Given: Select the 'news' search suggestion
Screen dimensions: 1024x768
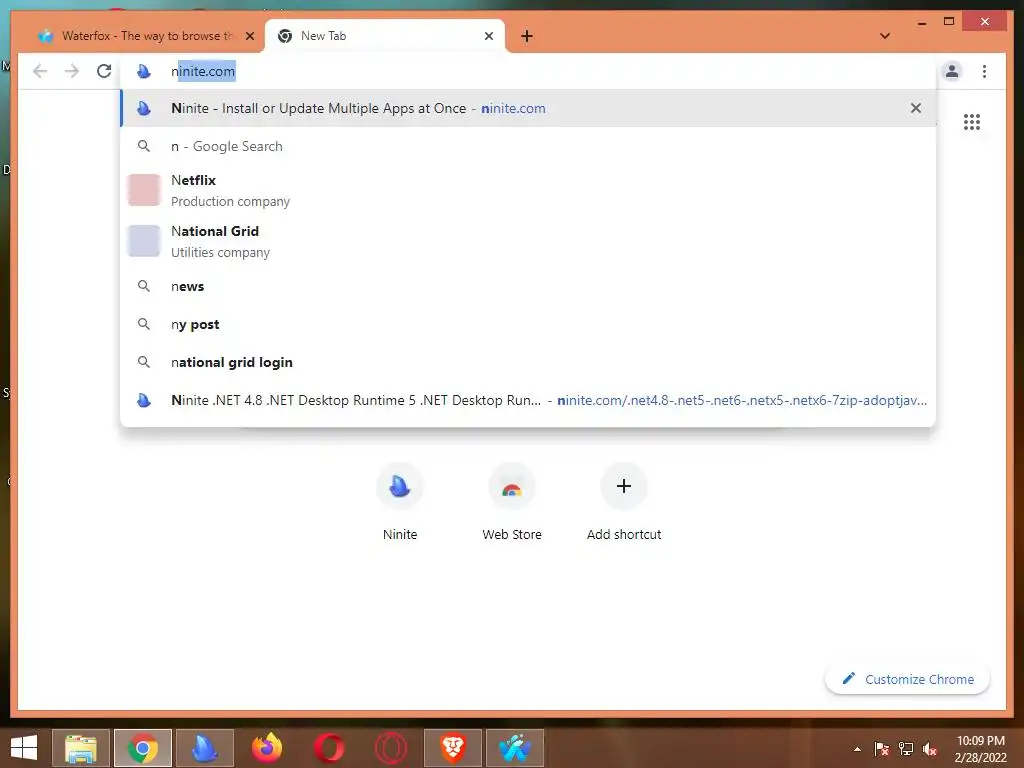Looking at the screenshot, I should point(528,286).
